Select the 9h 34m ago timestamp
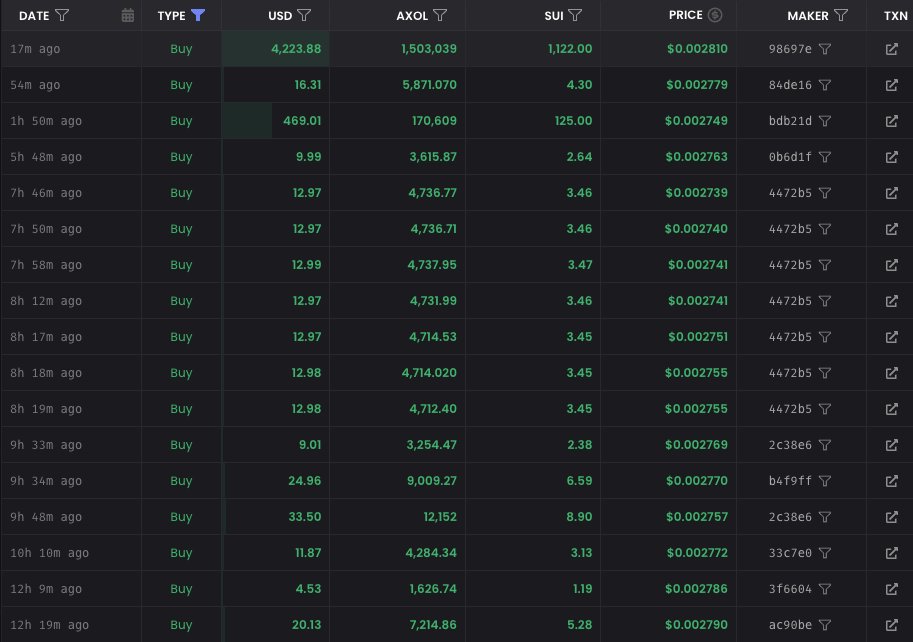This screenshot has height=642, width=913. (46, 481)
